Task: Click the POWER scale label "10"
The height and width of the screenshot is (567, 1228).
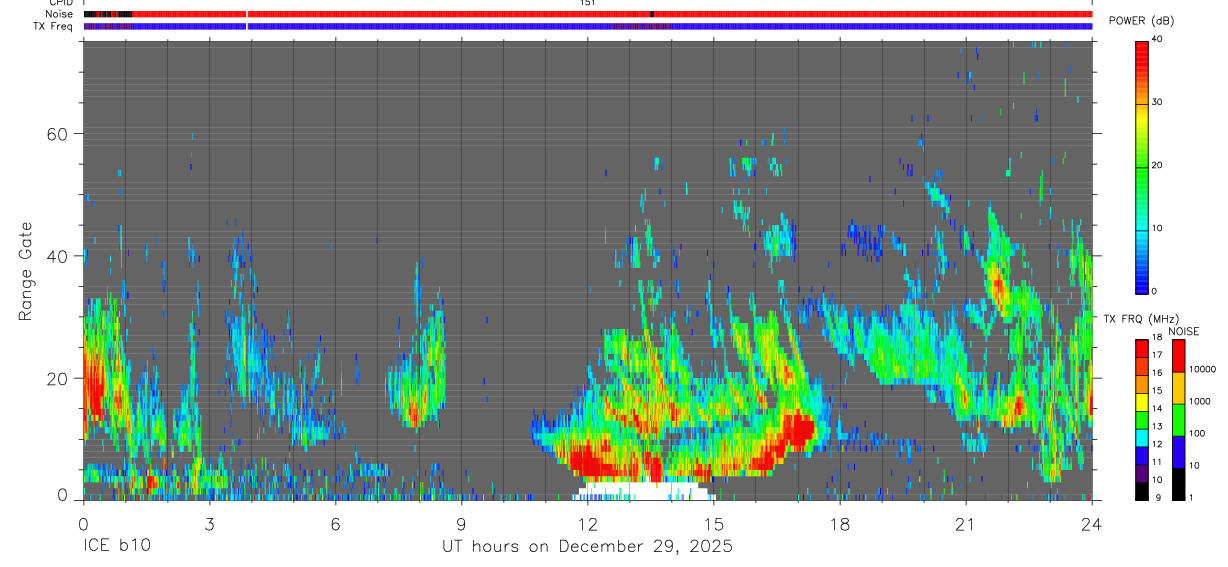Action: (x=1158, y=228)
